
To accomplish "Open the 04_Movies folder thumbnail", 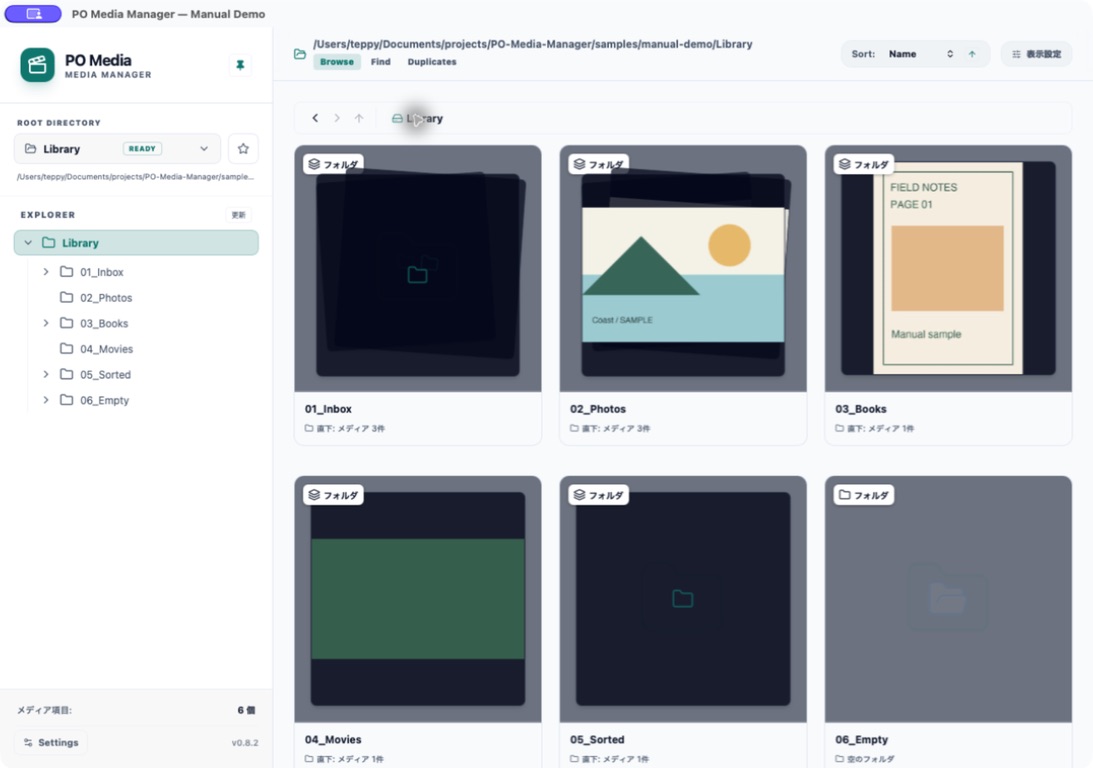I will [x=418, y=599].
